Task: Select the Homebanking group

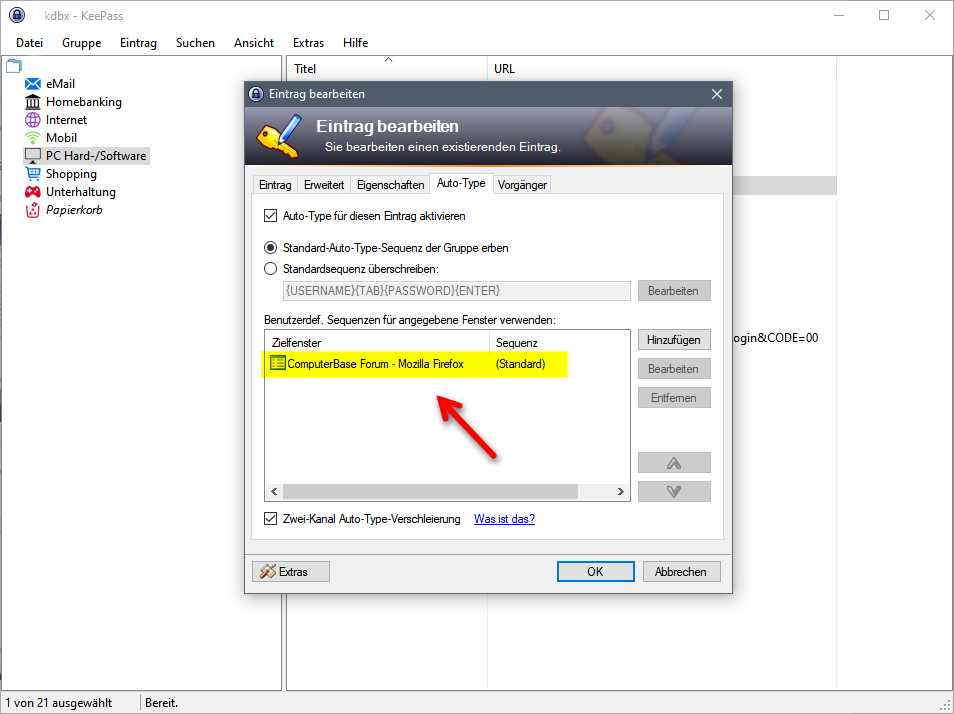Action: coord(84,102)
